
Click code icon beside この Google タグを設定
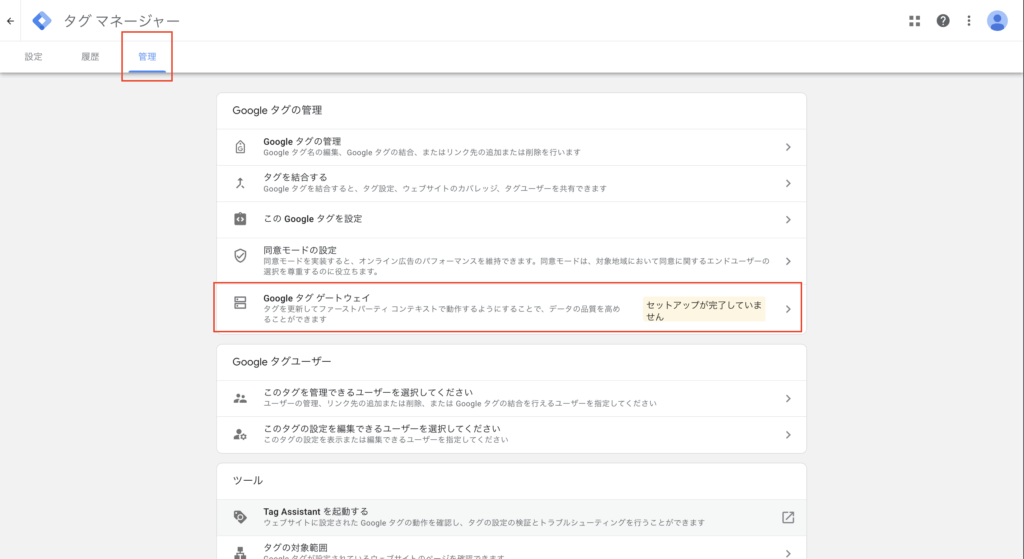coord(240,219)
